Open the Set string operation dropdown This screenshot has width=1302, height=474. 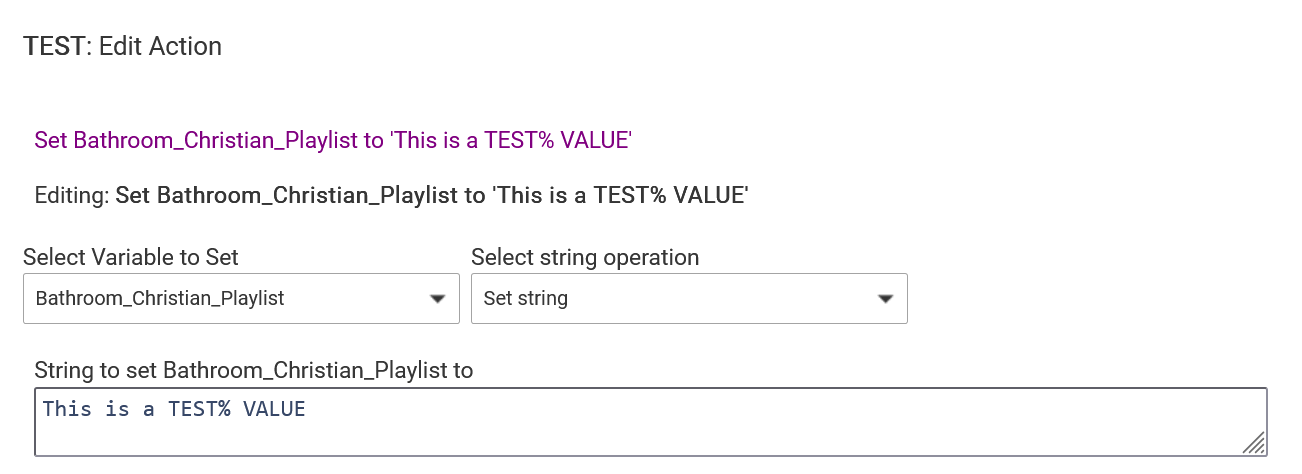(688, 299)
